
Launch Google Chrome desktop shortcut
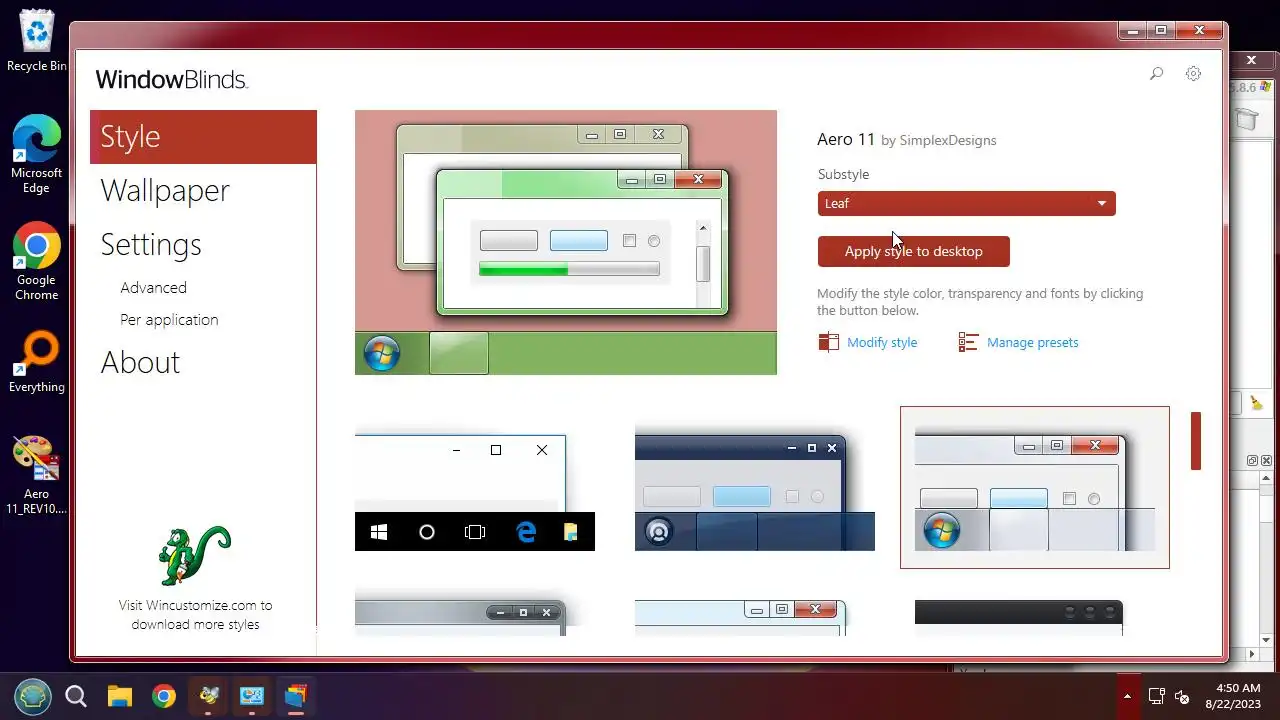pyautogui.click(x=37, y=261)
